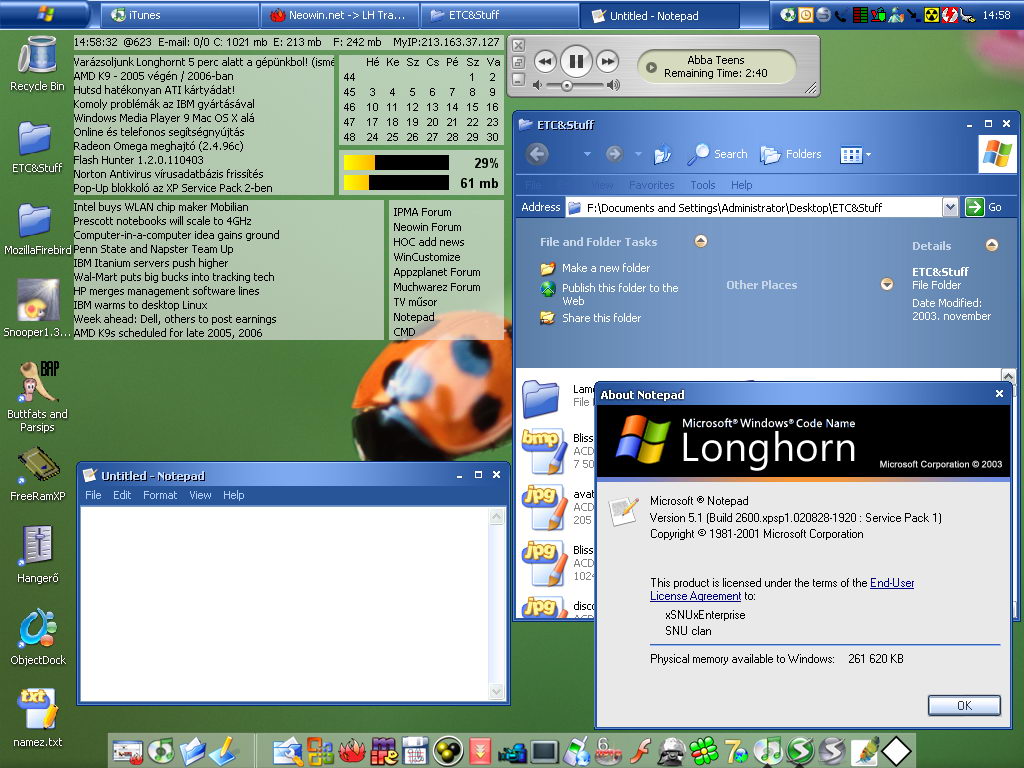Launch the paintbrush icon in dock
This screenshot has width=1024, height=768.
pyautogui.click(x=864, y=752)
